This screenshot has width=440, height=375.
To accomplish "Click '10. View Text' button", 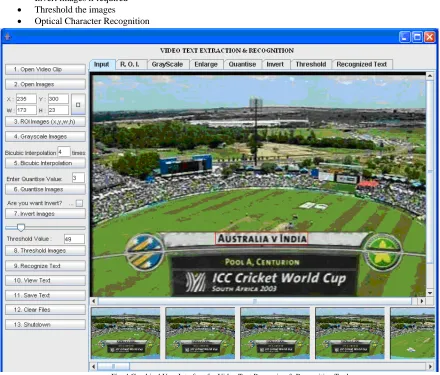I will point(45,280).
